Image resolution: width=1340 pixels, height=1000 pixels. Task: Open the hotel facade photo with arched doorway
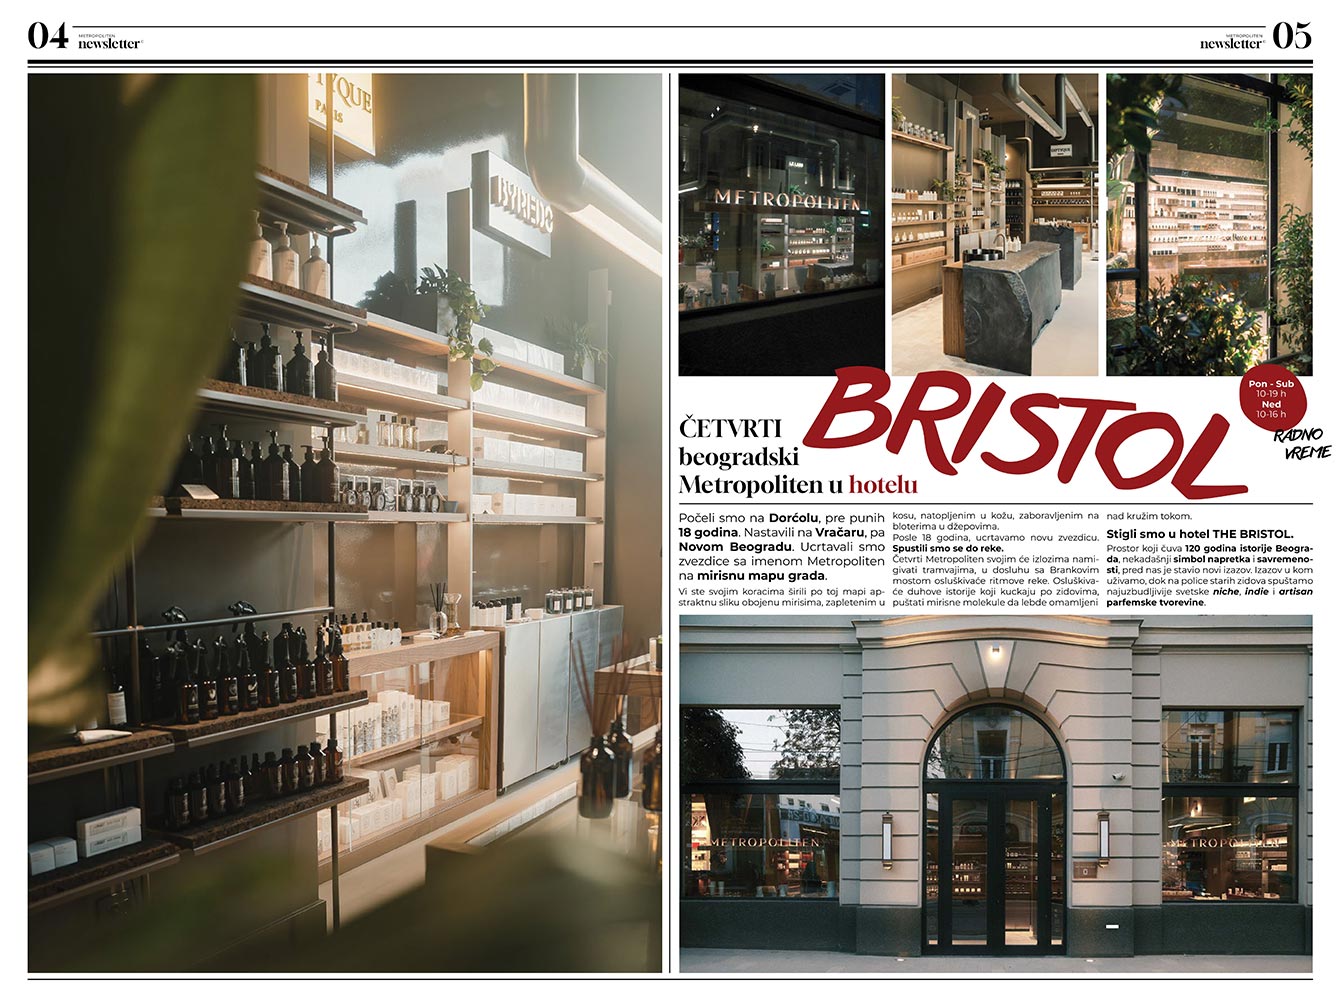(996, 794)
